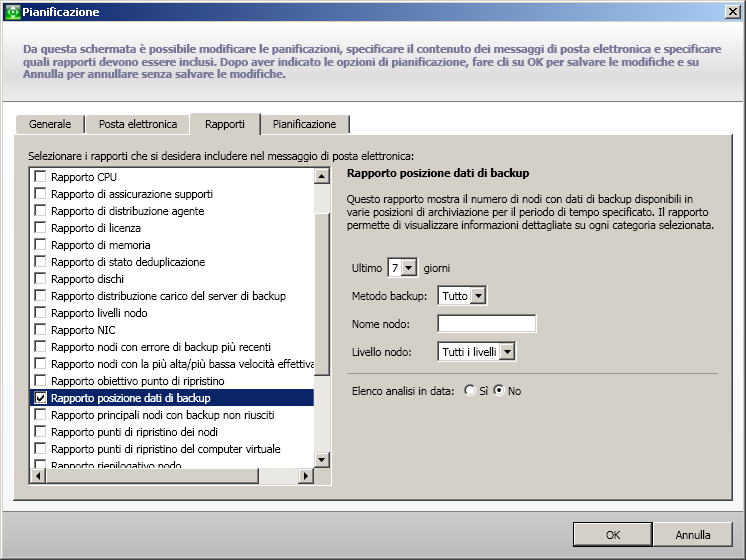Check Rapporto obiettivo punto di ripristino
This screenshot has width=746, height=560.
40,381
